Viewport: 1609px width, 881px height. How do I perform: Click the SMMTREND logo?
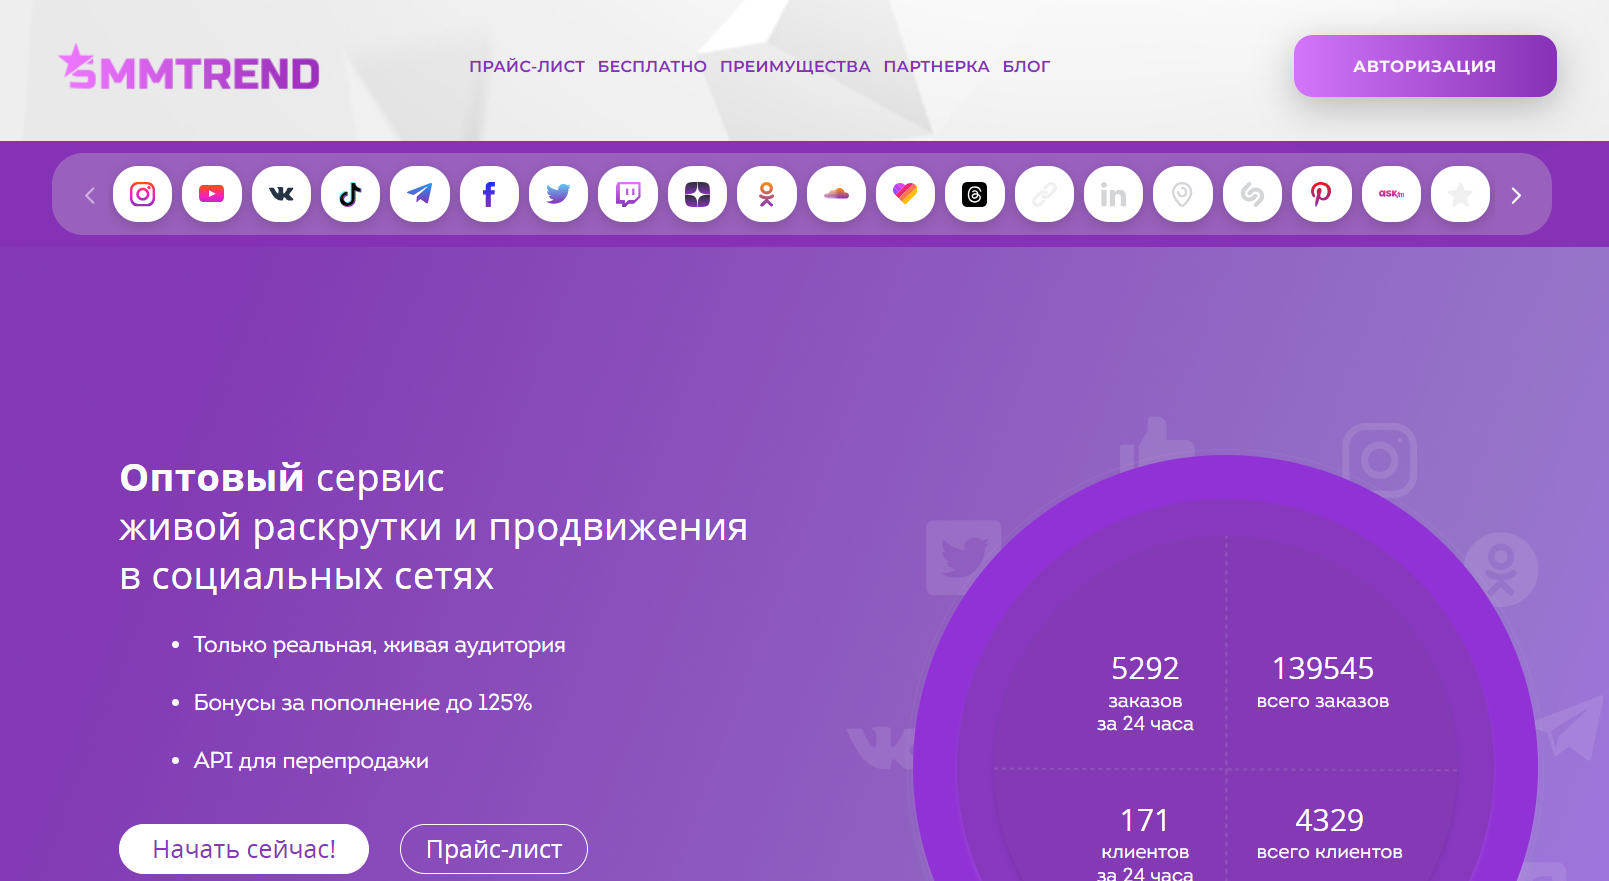click(x=189, y=68)
